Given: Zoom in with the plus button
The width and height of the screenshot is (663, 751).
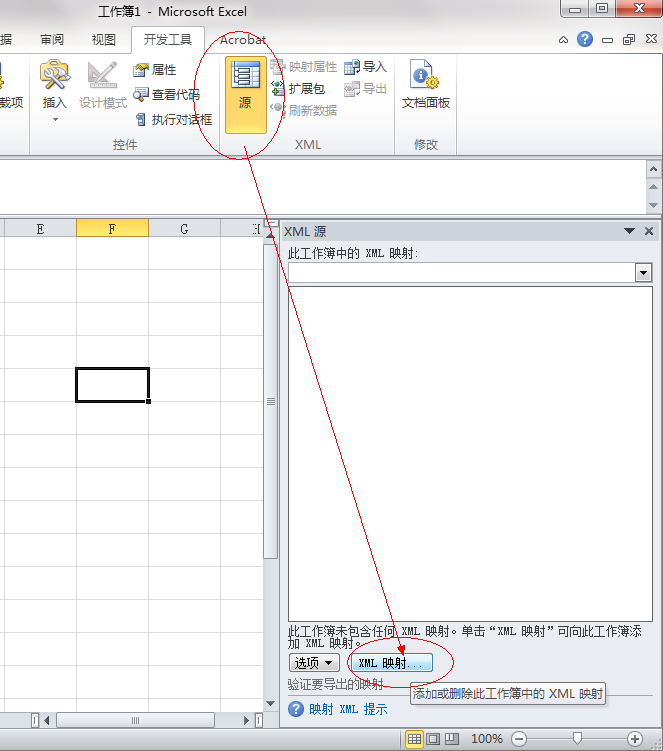Looking at the screenshot, I should 635,739.
